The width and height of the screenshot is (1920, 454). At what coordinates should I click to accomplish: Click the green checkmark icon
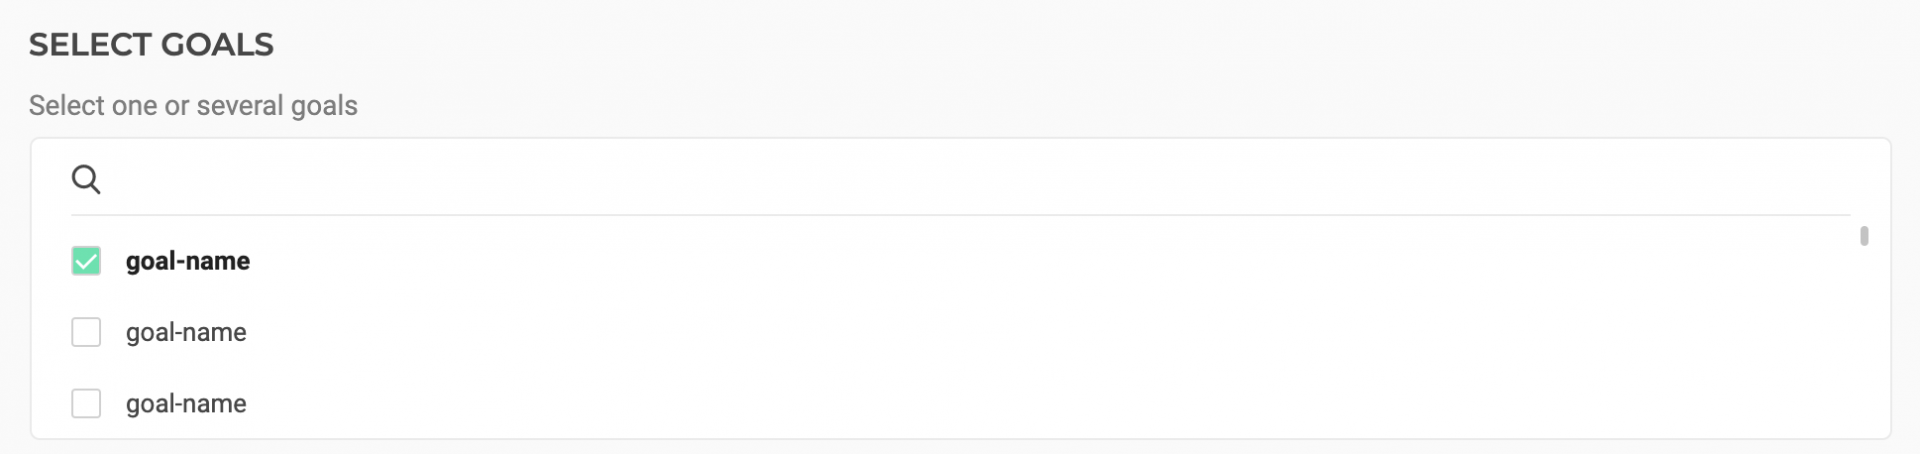(x=86, y=261)
